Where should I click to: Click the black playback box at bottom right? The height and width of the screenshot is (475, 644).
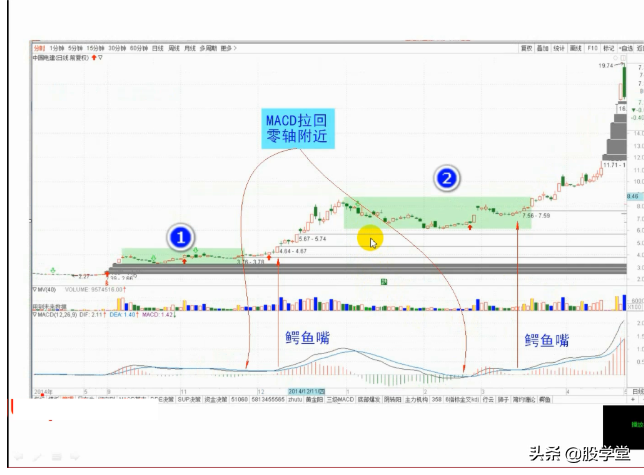(623, 427)
